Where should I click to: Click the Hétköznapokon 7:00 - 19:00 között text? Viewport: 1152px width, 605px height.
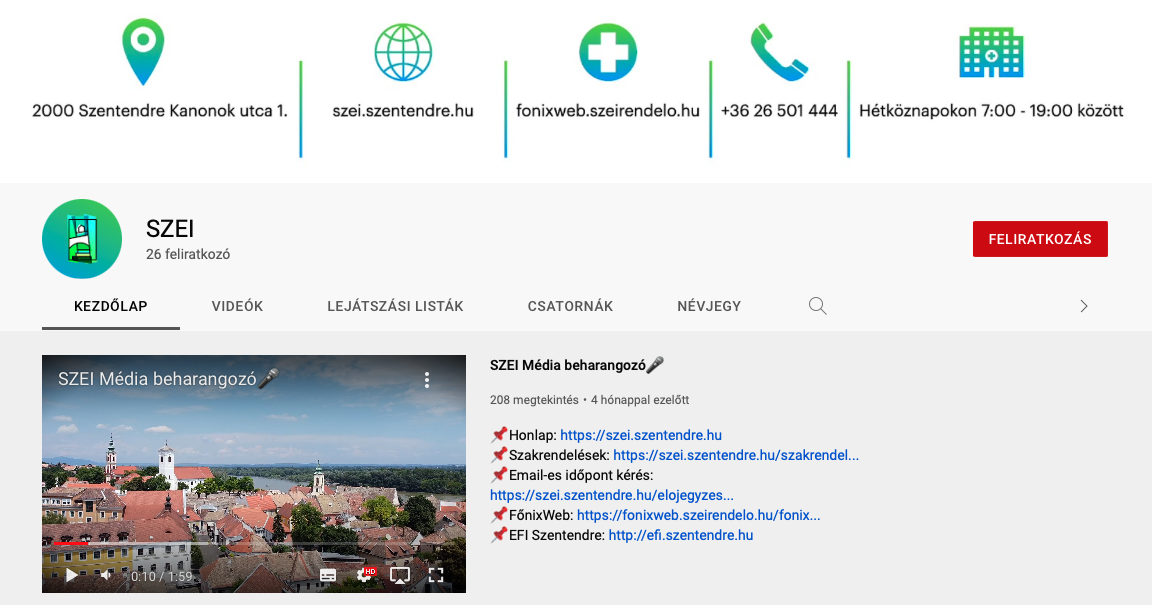pyautogui.click(x=991, y=111)
